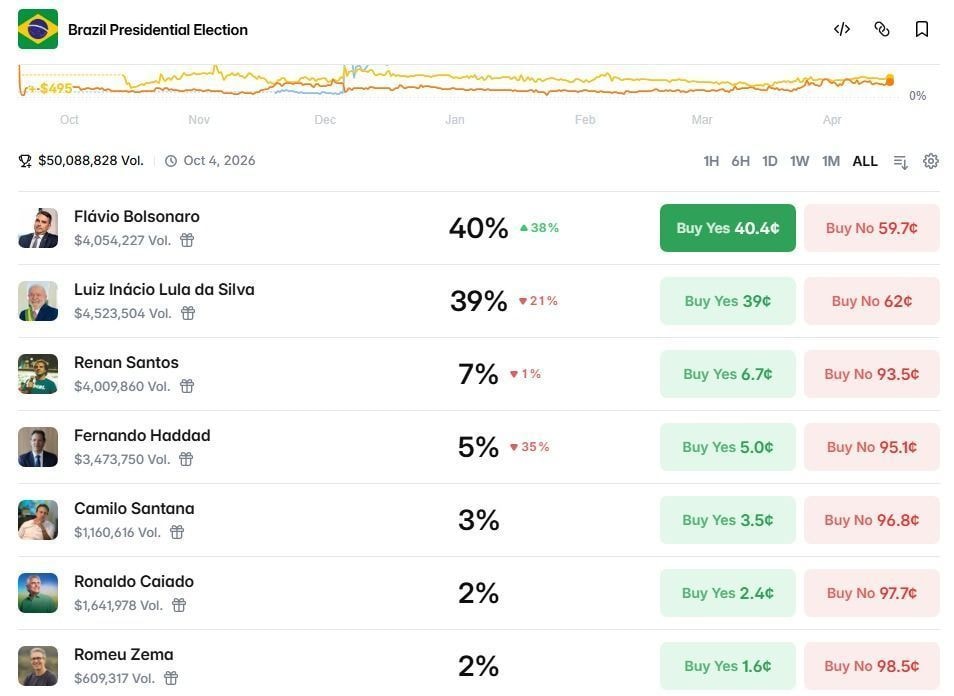Click gift icon beside Renan Santos volume

click(x=187, y=386)
